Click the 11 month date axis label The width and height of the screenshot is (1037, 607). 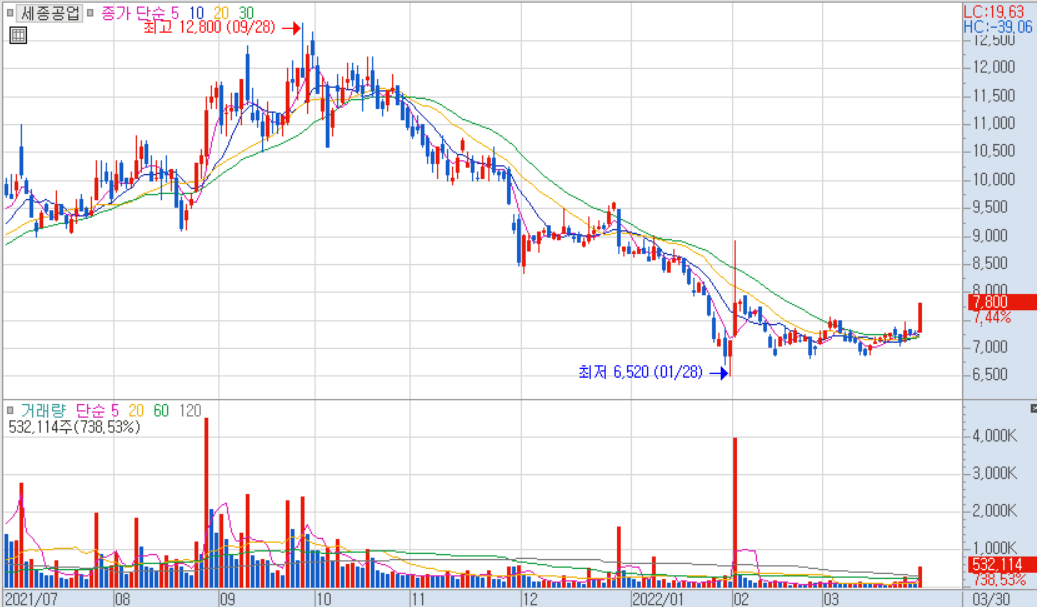click(418, 599)
